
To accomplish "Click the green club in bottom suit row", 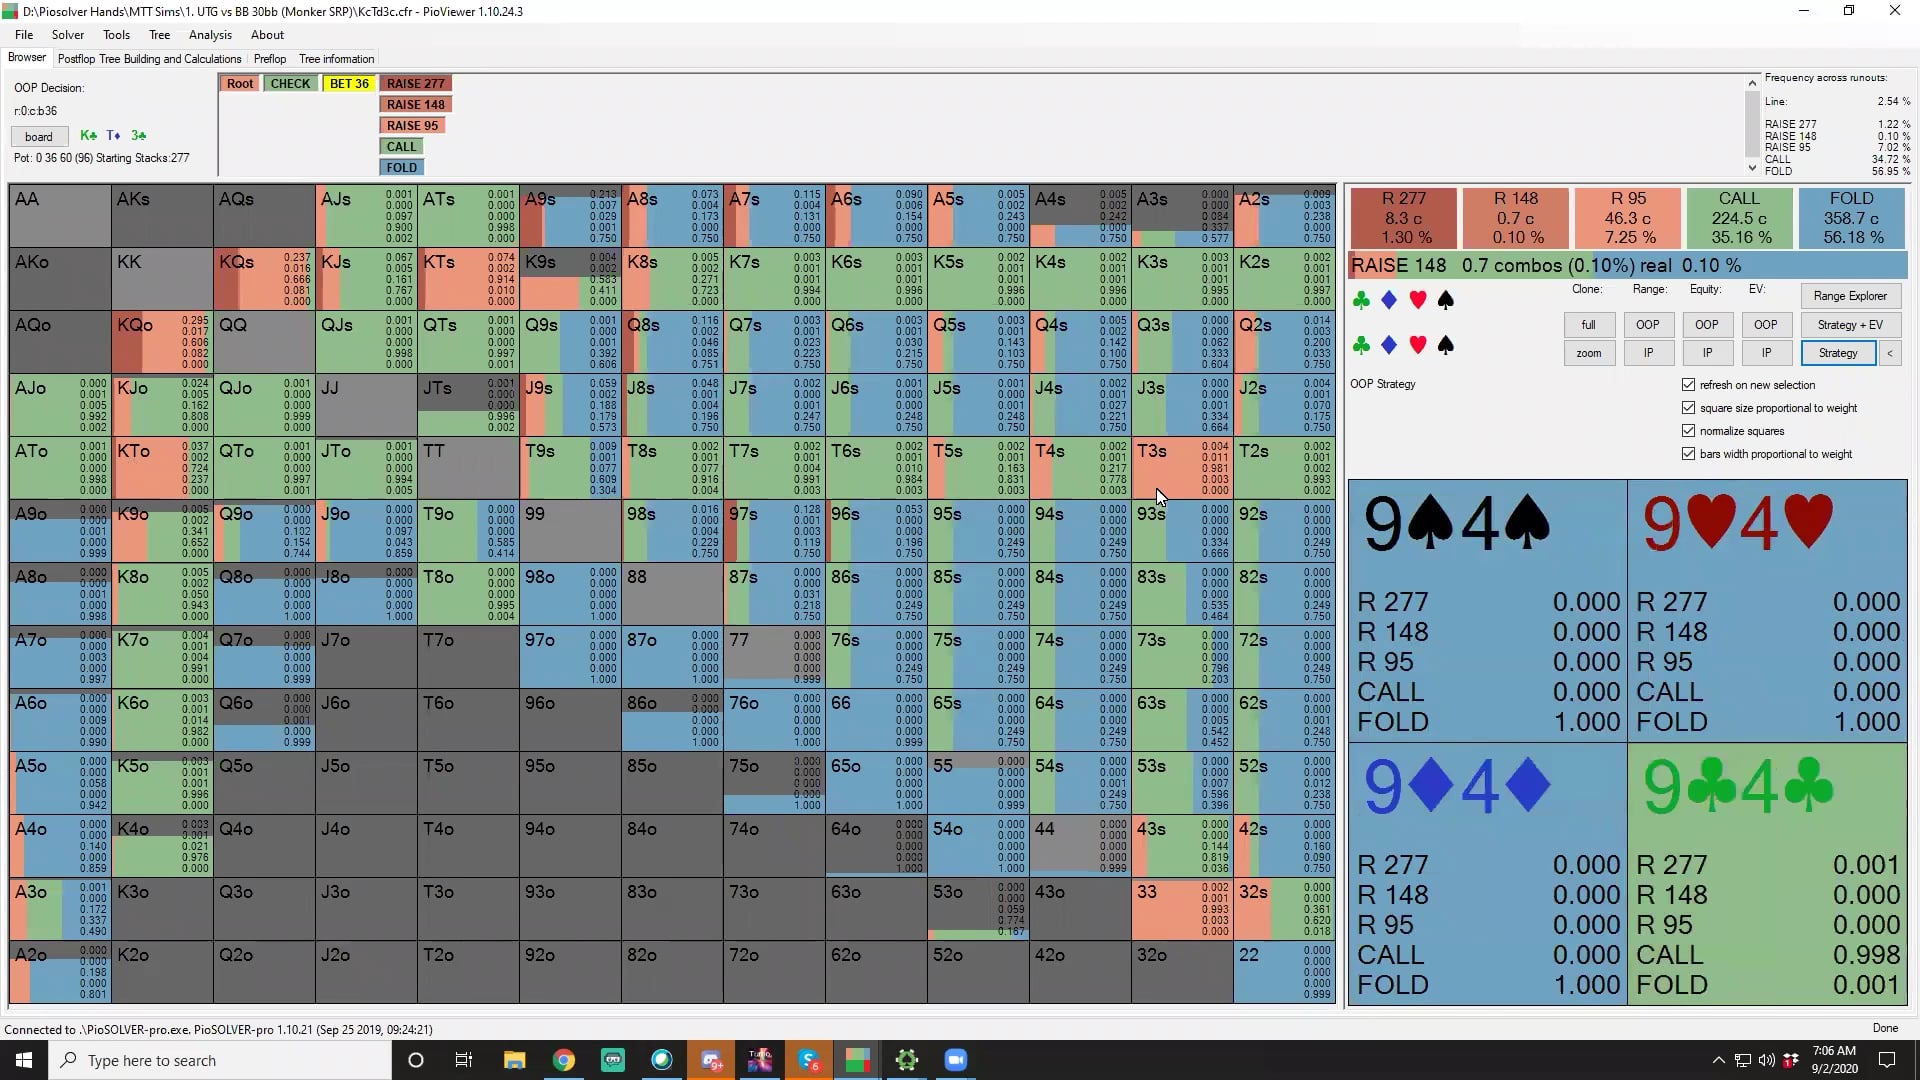I will (1361, 345).
